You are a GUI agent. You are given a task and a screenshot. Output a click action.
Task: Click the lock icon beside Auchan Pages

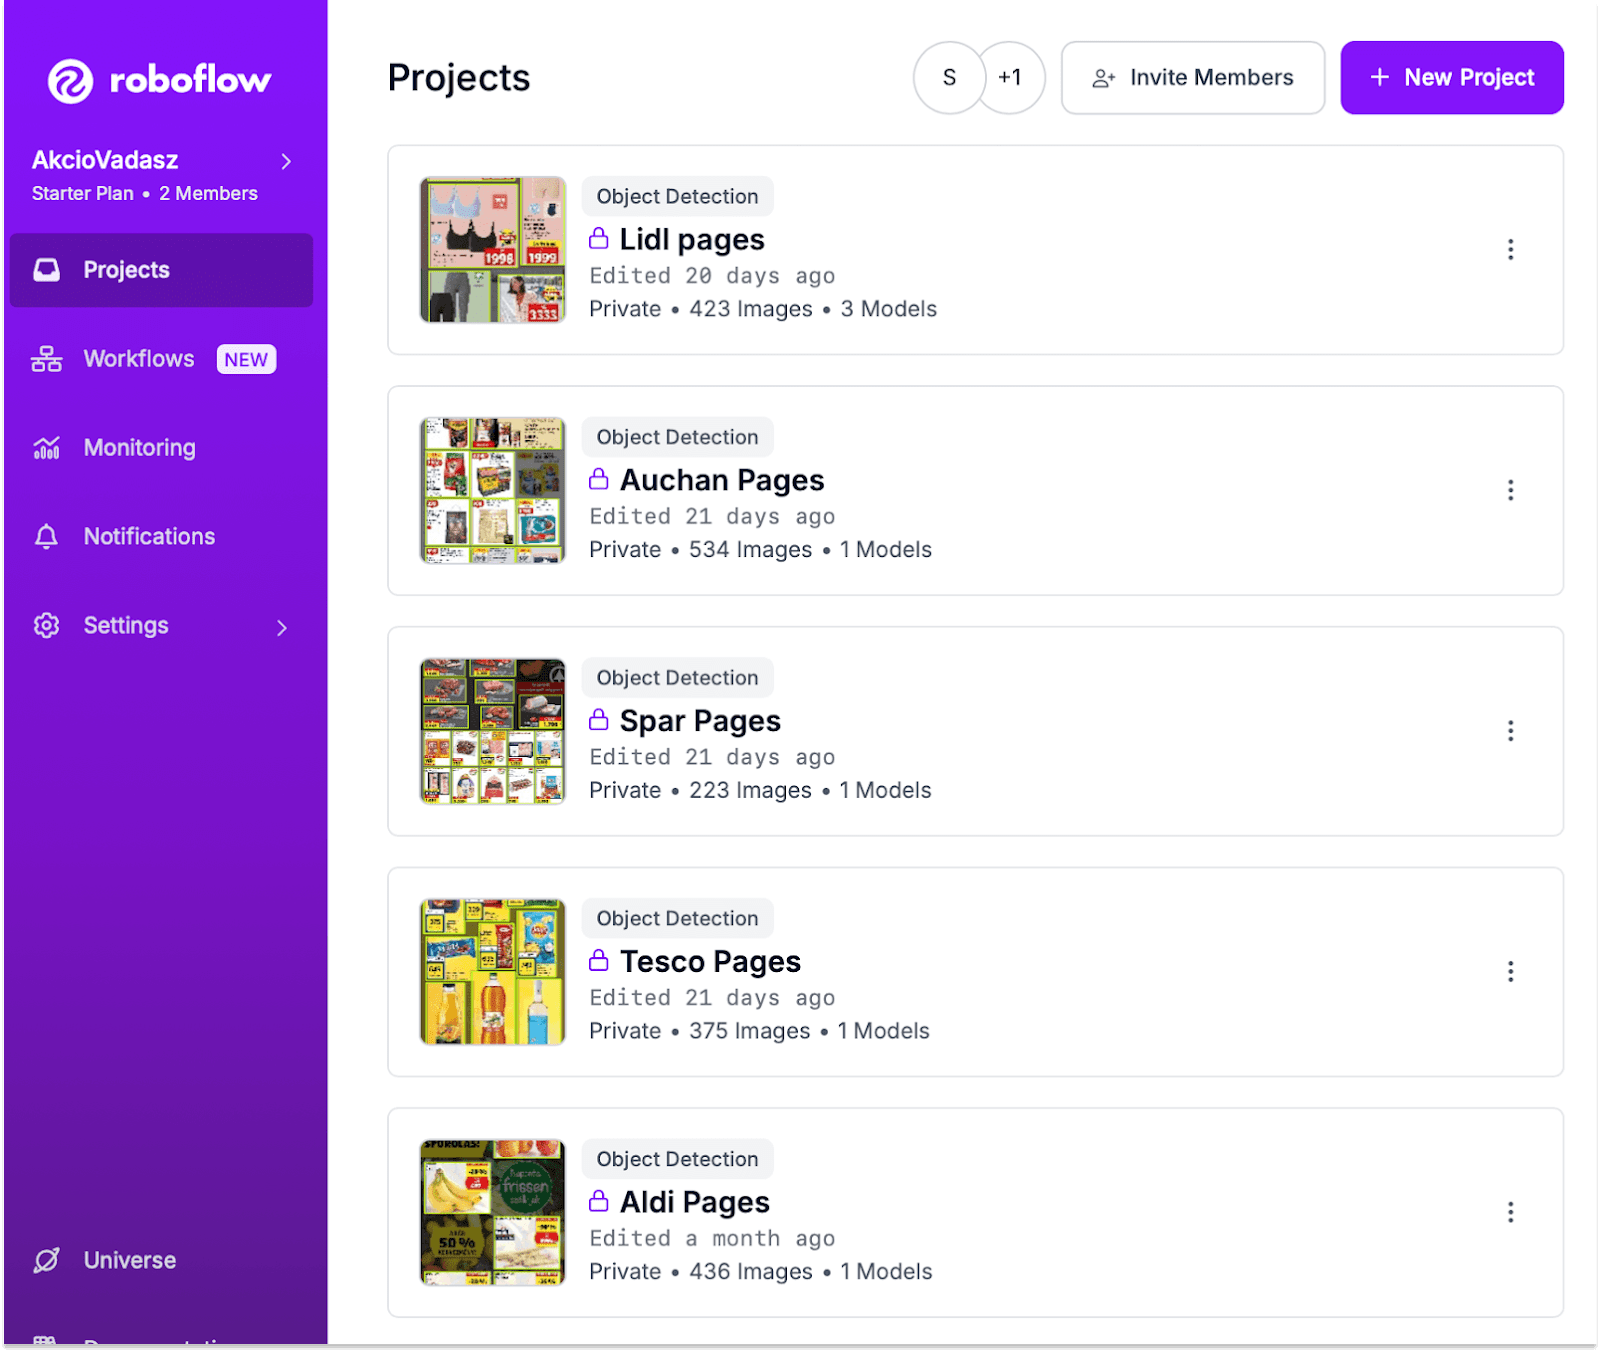pyautogui.click(x=598, y=479)
